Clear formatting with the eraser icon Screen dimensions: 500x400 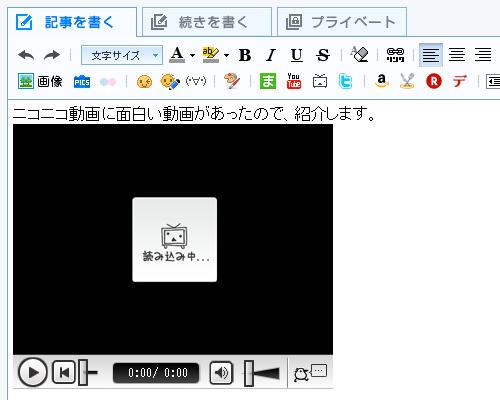click(359, 54)
